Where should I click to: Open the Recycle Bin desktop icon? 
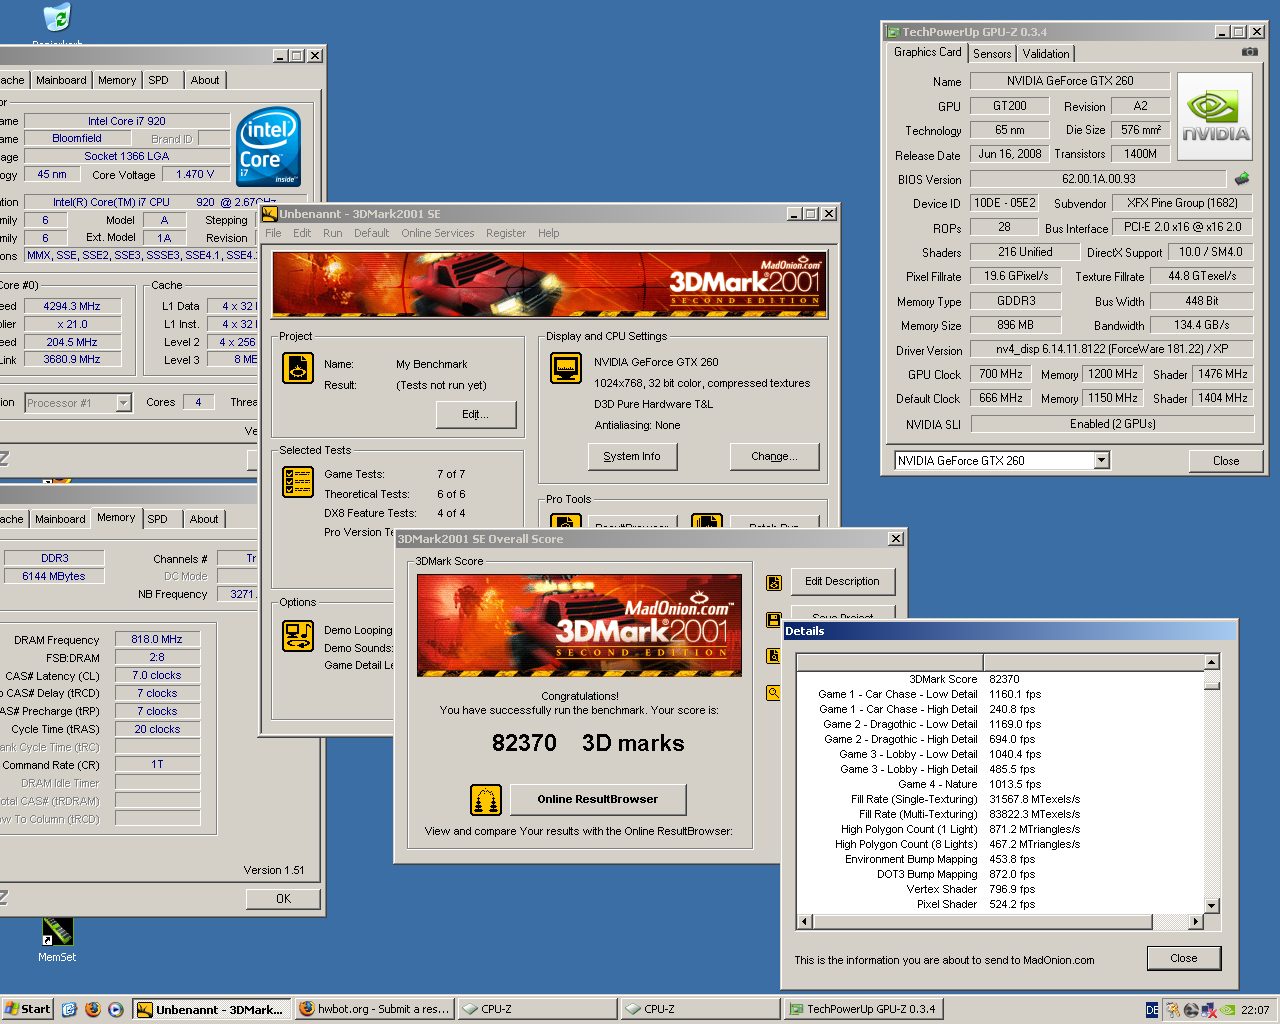click(x=57, y=18)
